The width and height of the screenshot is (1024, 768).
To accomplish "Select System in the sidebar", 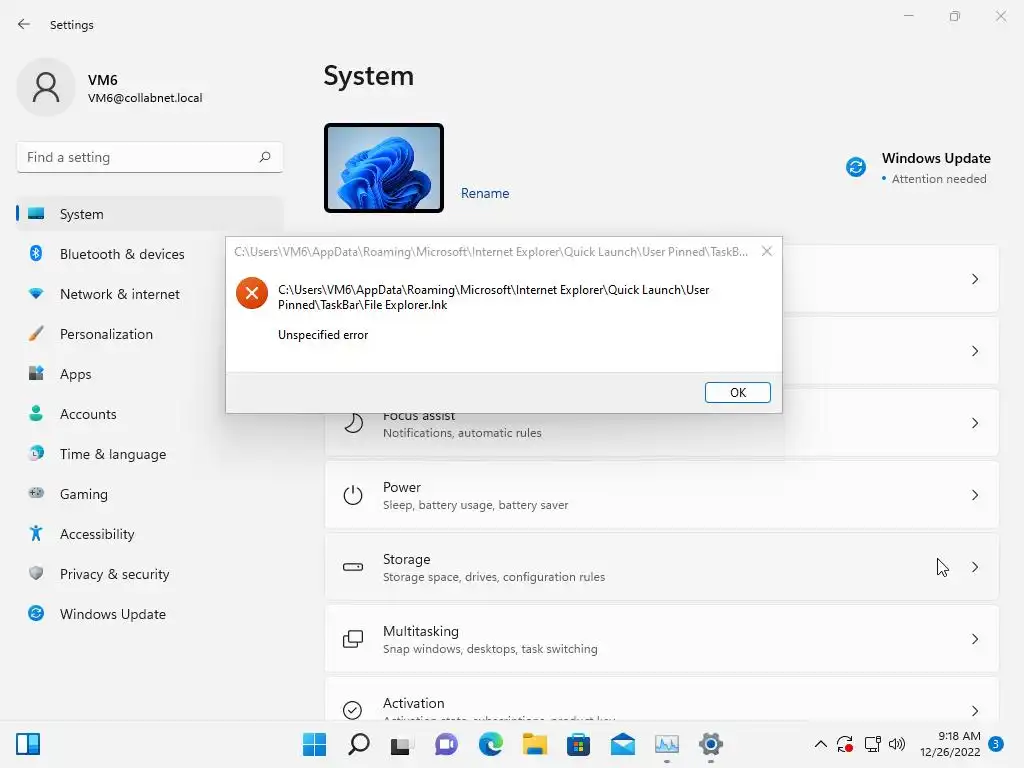I will pos(150,214).
